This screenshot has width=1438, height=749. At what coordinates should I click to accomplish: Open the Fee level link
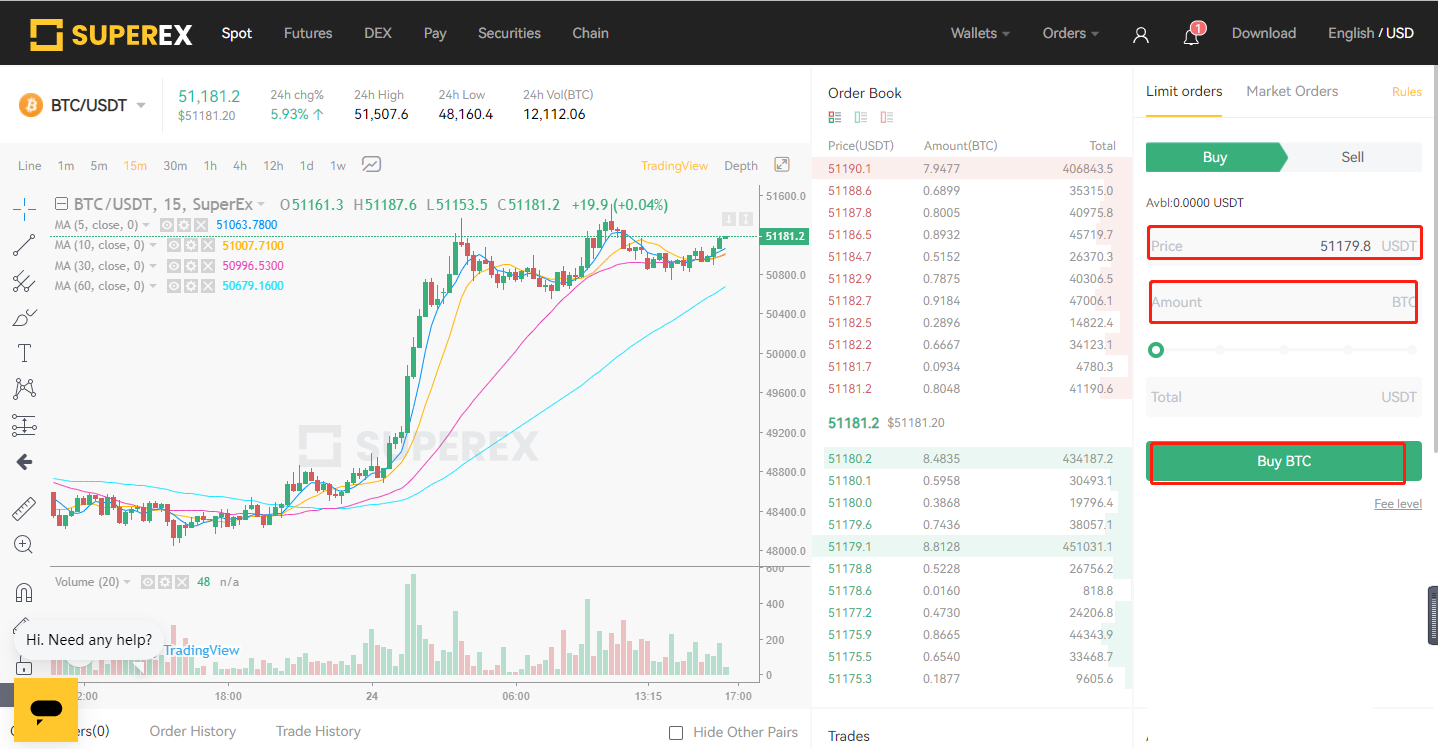tap(1398, 504)
